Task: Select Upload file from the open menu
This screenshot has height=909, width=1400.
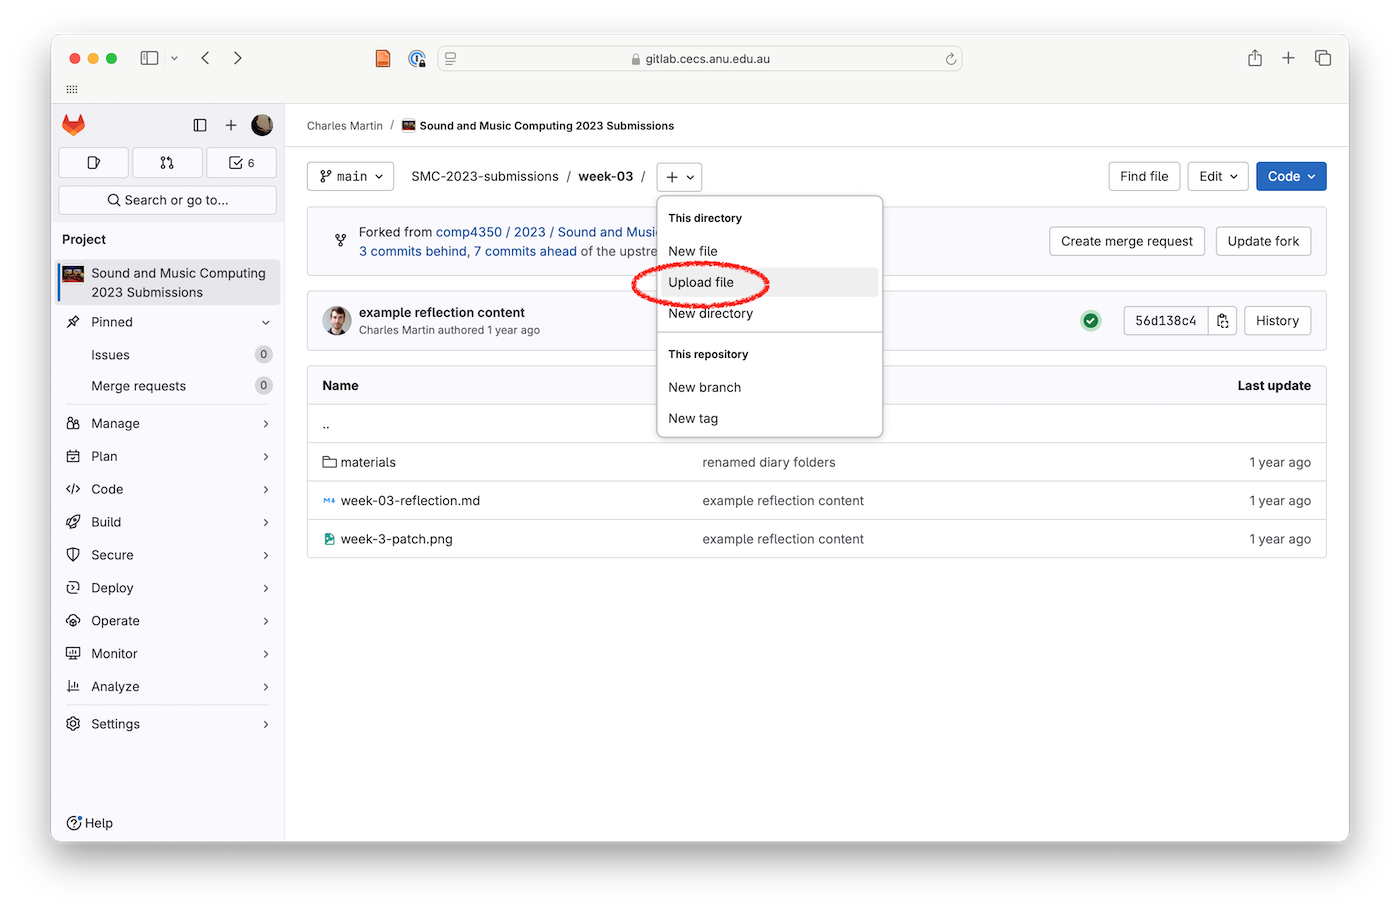Action: tap(700, 282)
